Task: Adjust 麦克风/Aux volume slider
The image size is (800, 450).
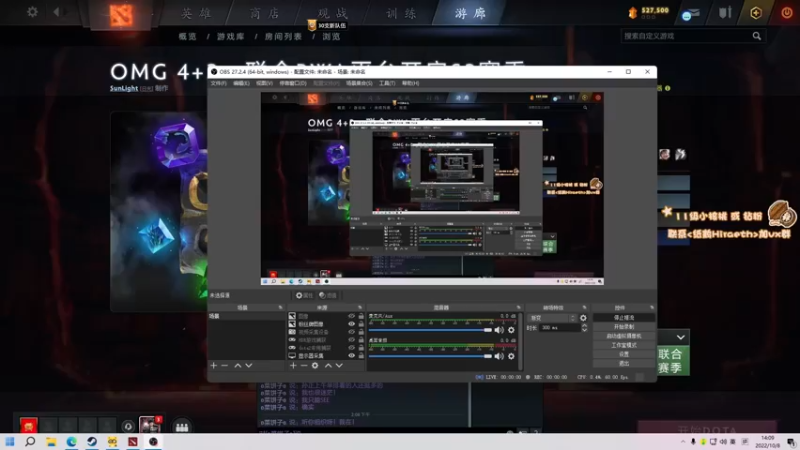Action: point(430,330)
